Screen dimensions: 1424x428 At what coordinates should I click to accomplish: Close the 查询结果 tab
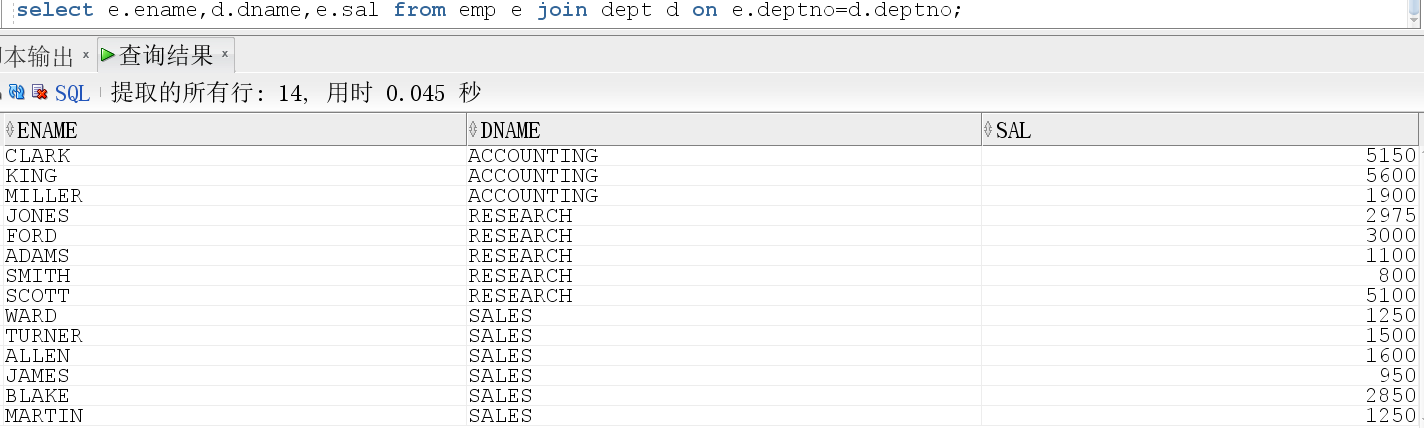click(225, 54)
